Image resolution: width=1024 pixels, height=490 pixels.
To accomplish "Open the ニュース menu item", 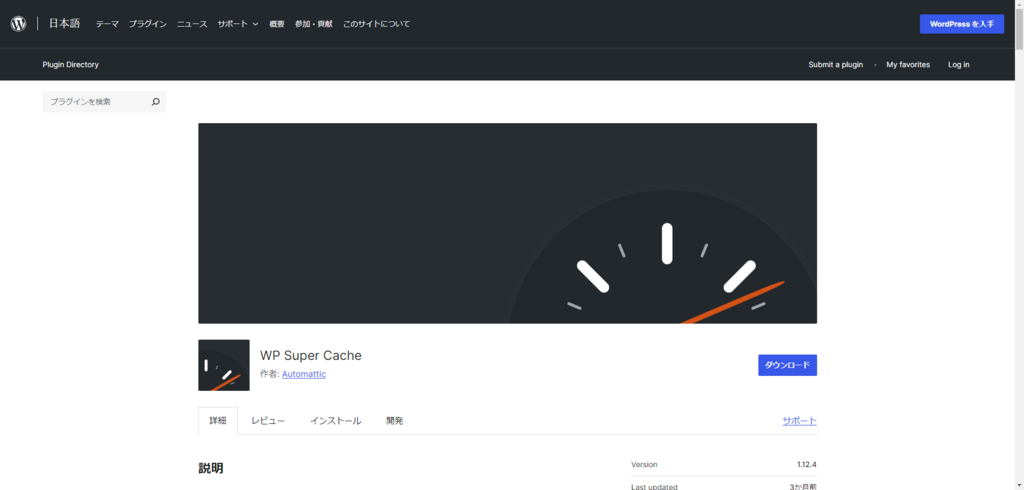I will [192, 24].
